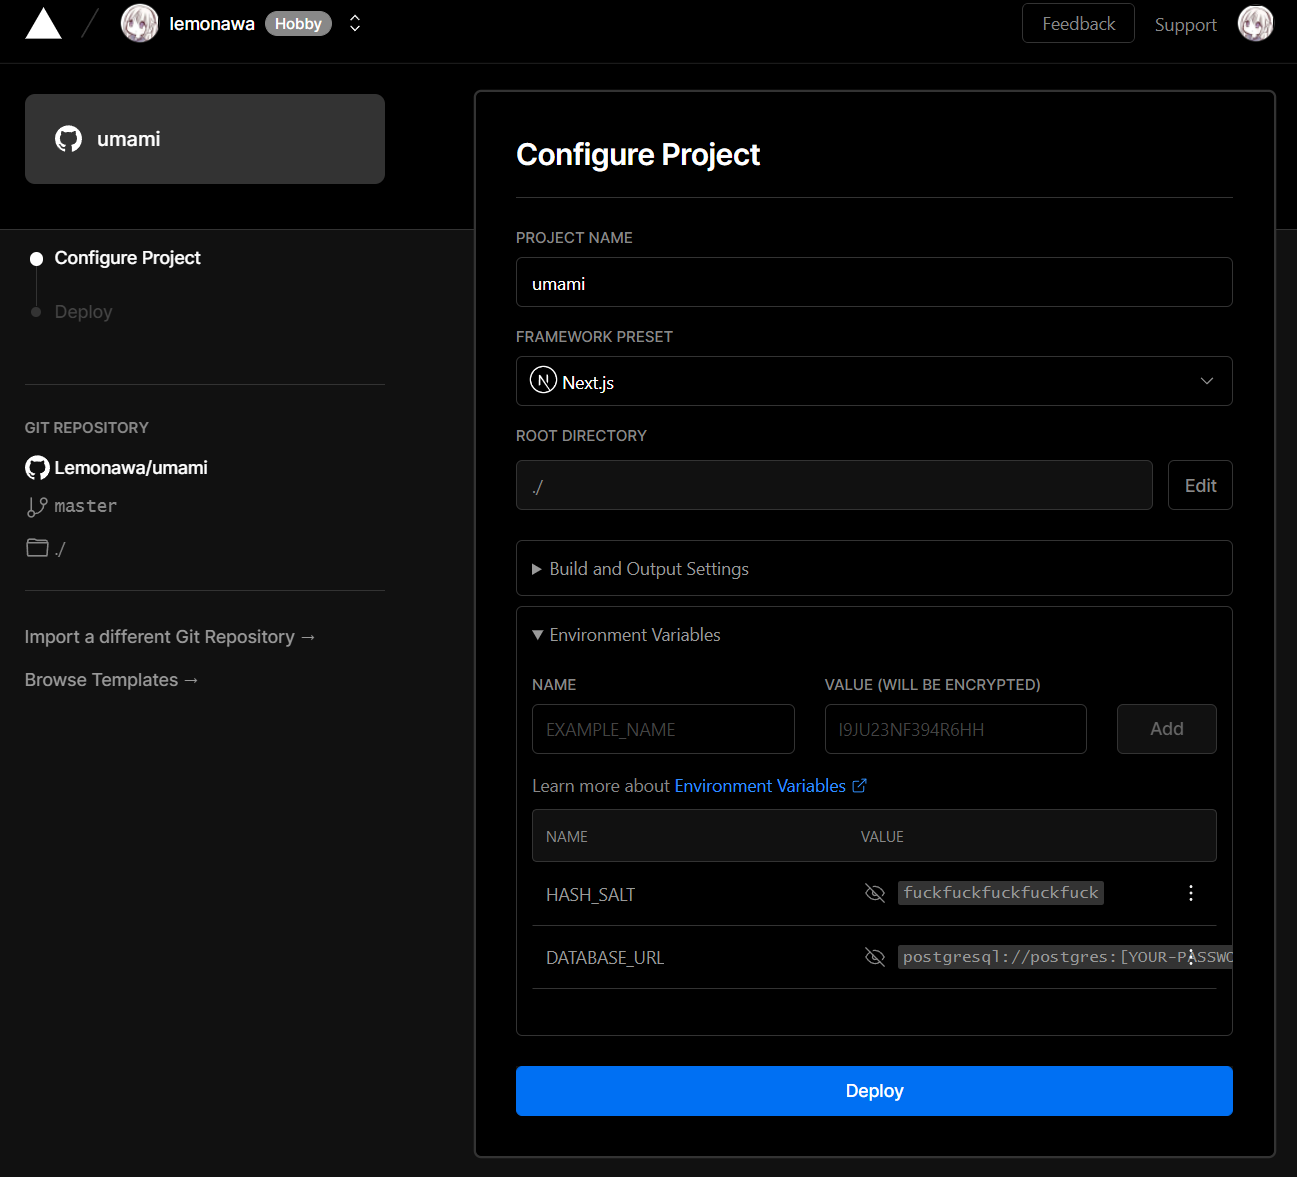Focus the Project Name field containing umami
The height and width of the screenshot is (1177, 1297).
point(874,283)
